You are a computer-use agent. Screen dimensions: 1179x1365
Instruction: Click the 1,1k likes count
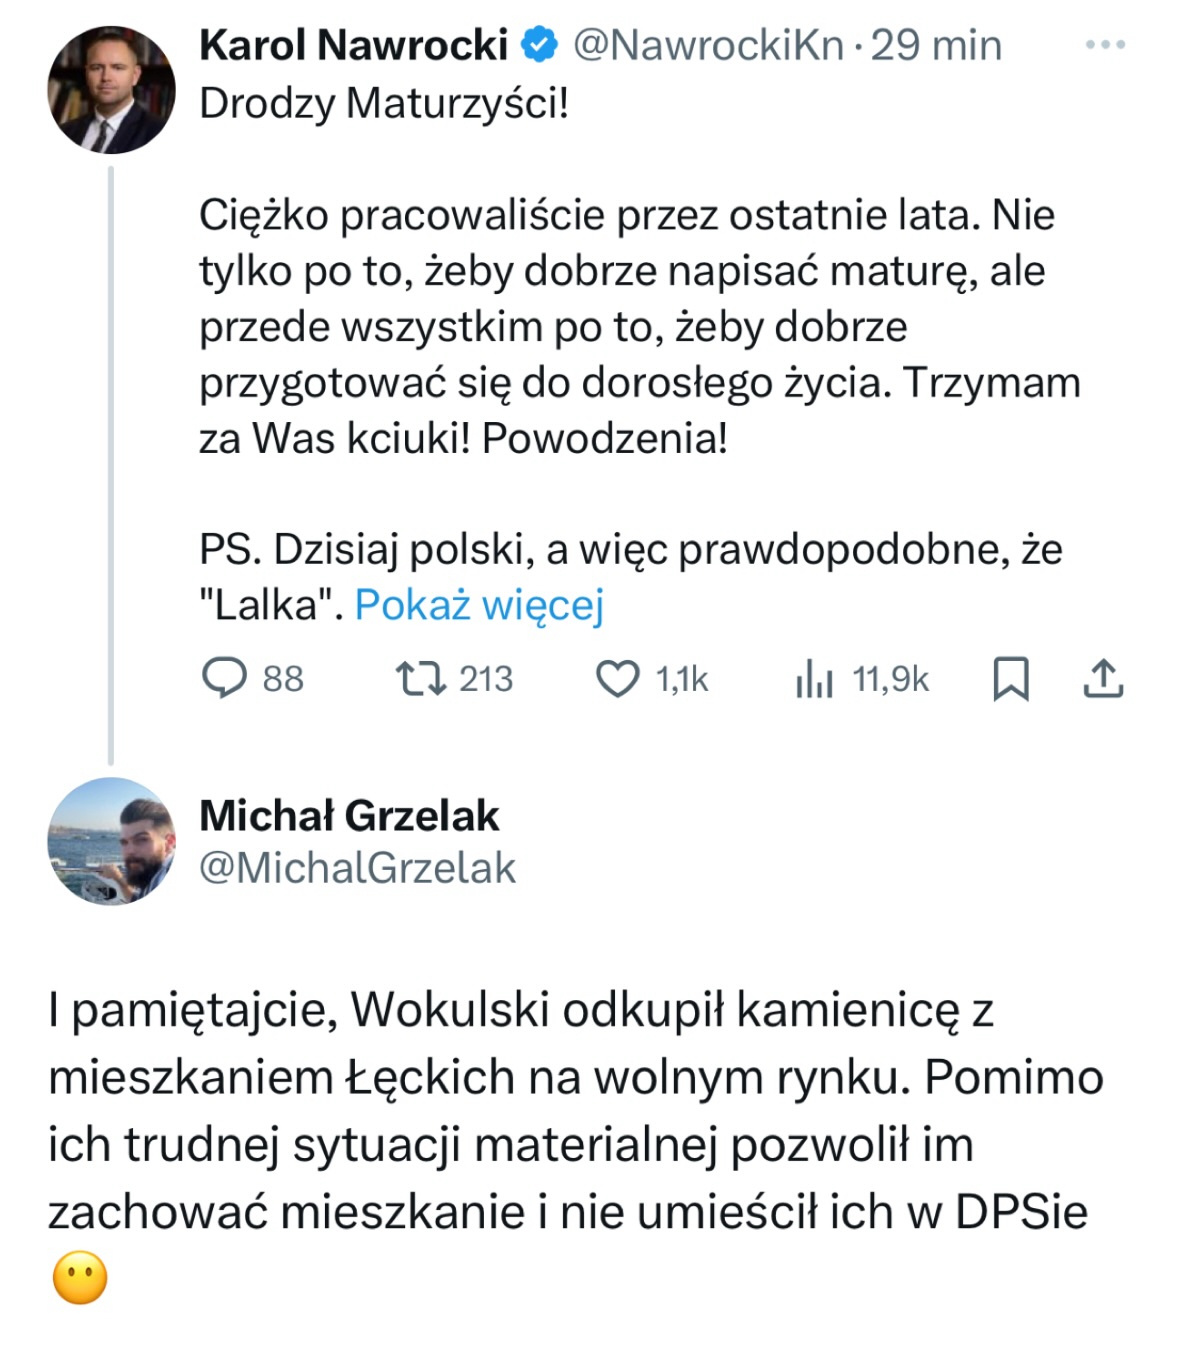pyautogui.click(x=682, y=680)
